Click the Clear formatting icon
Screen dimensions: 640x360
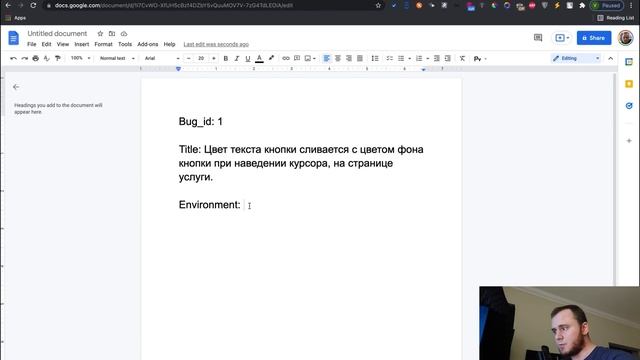pos(462,58)
